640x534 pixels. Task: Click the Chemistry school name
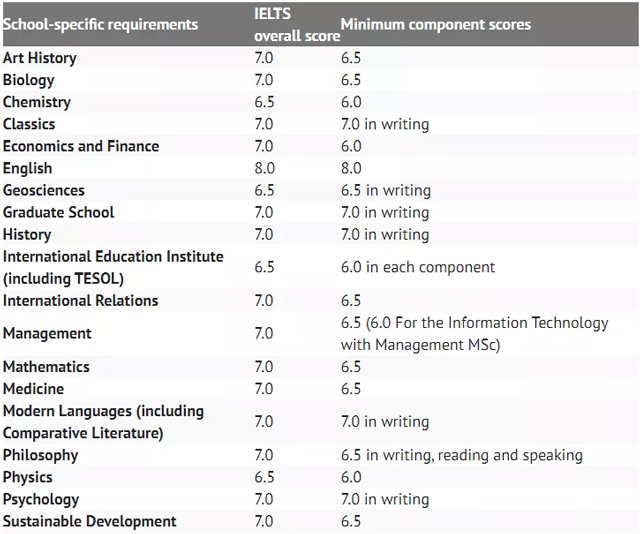(x=37, y=102)
